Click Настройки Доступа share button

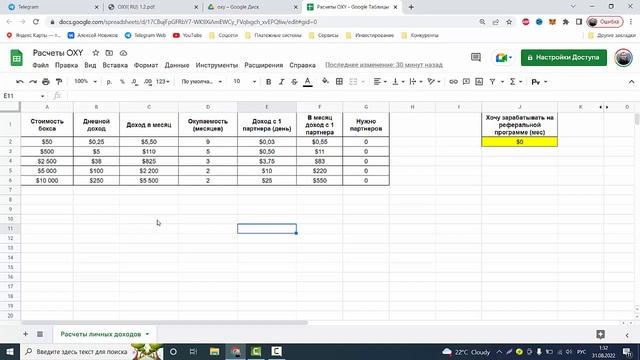(x=564, y=58)
